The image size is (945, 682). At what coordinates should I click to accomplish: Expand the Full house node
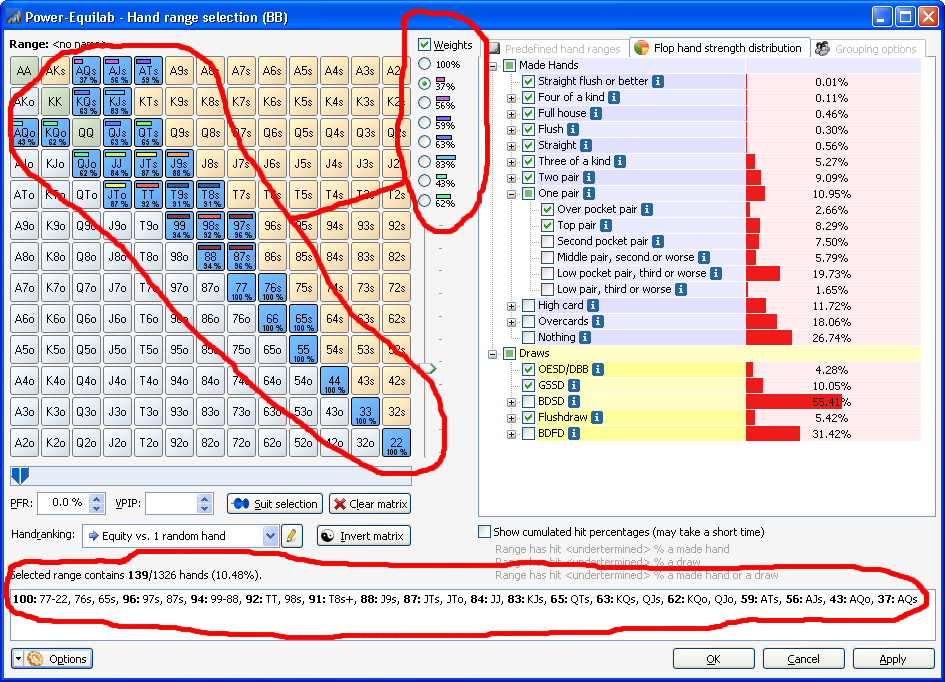pyautogui.click(x=511, y=114)
